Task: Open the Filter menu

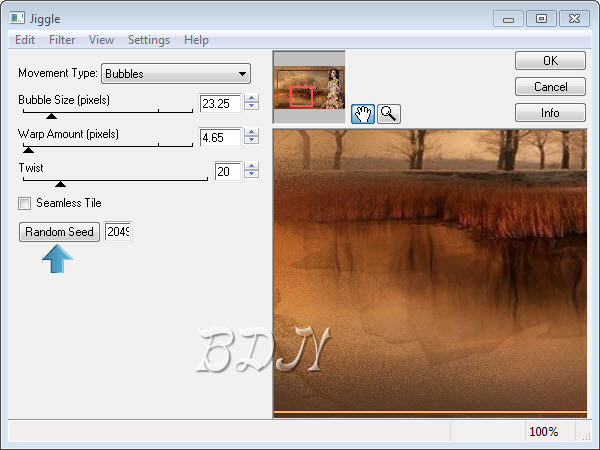Action: pos(62,40)
